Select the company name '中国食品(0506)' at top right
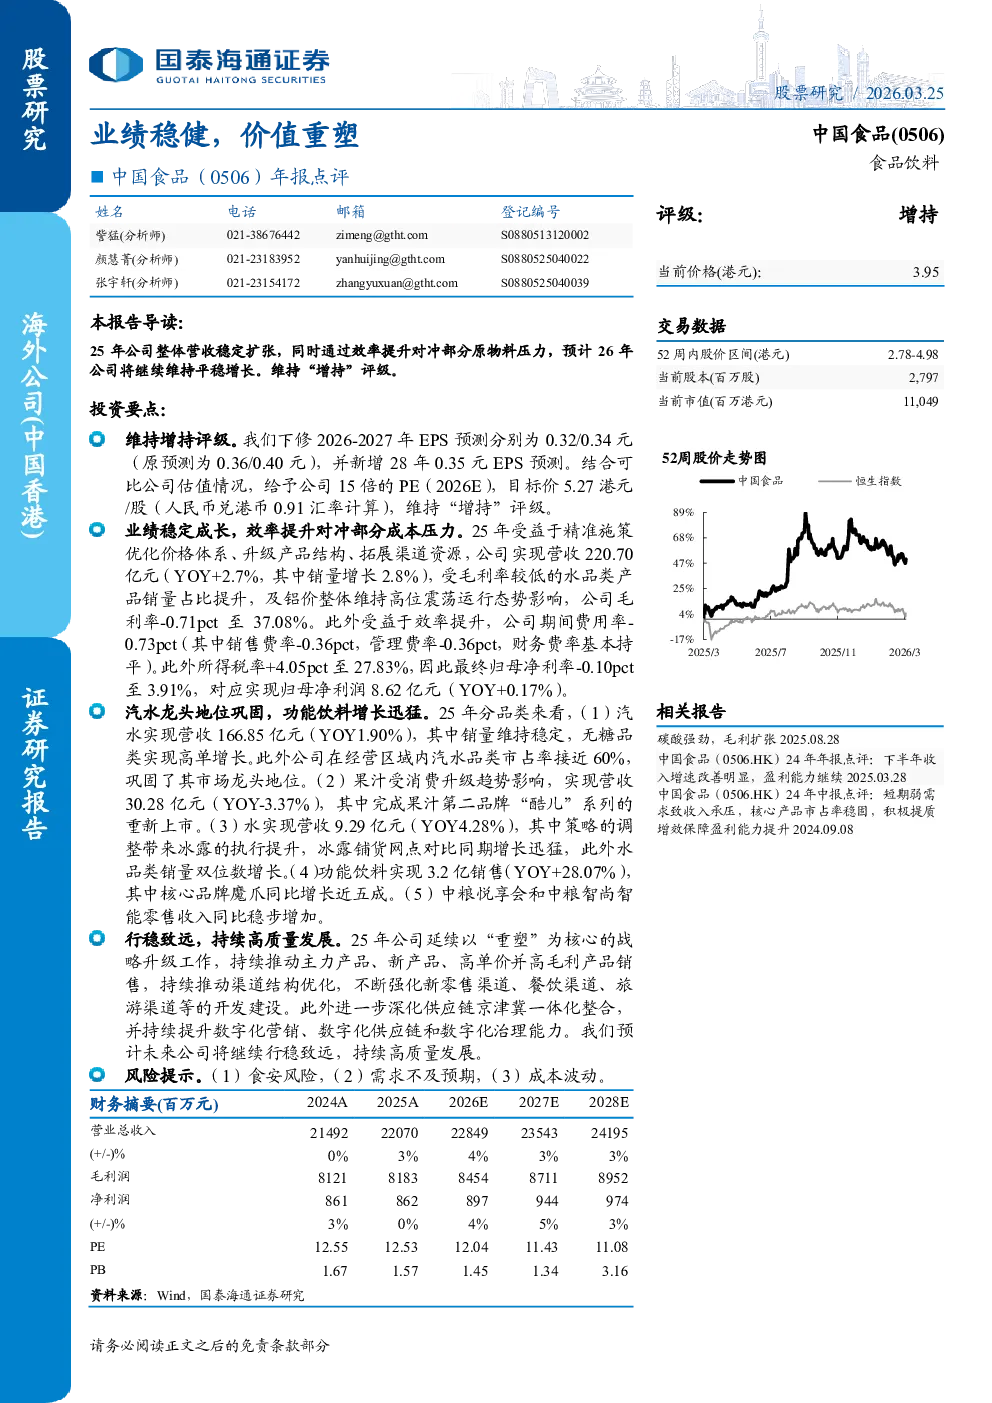 point(878,134)
